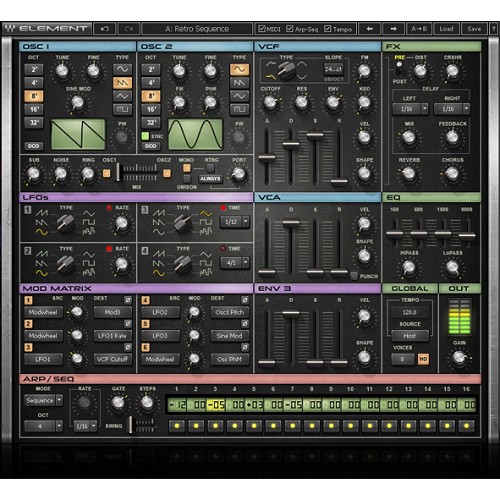Click Mod Matrix slot 5 bypass icon
Viewport: 500px width, 500px height.
[245, 324]
